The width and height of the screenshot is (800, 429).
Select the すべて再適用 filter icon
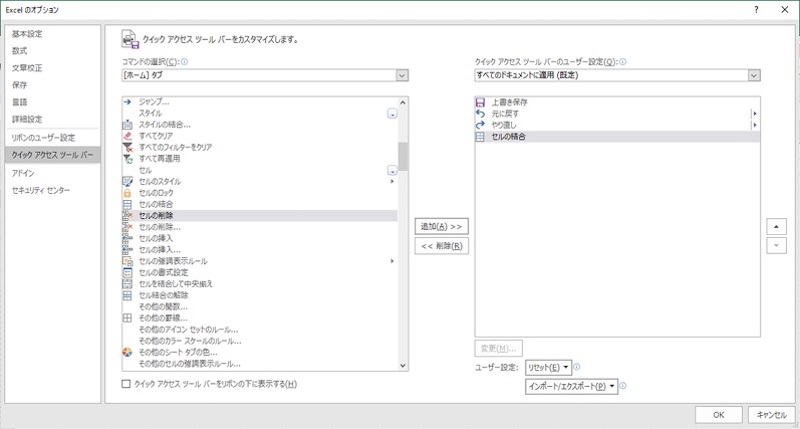(x=128, y=159)
